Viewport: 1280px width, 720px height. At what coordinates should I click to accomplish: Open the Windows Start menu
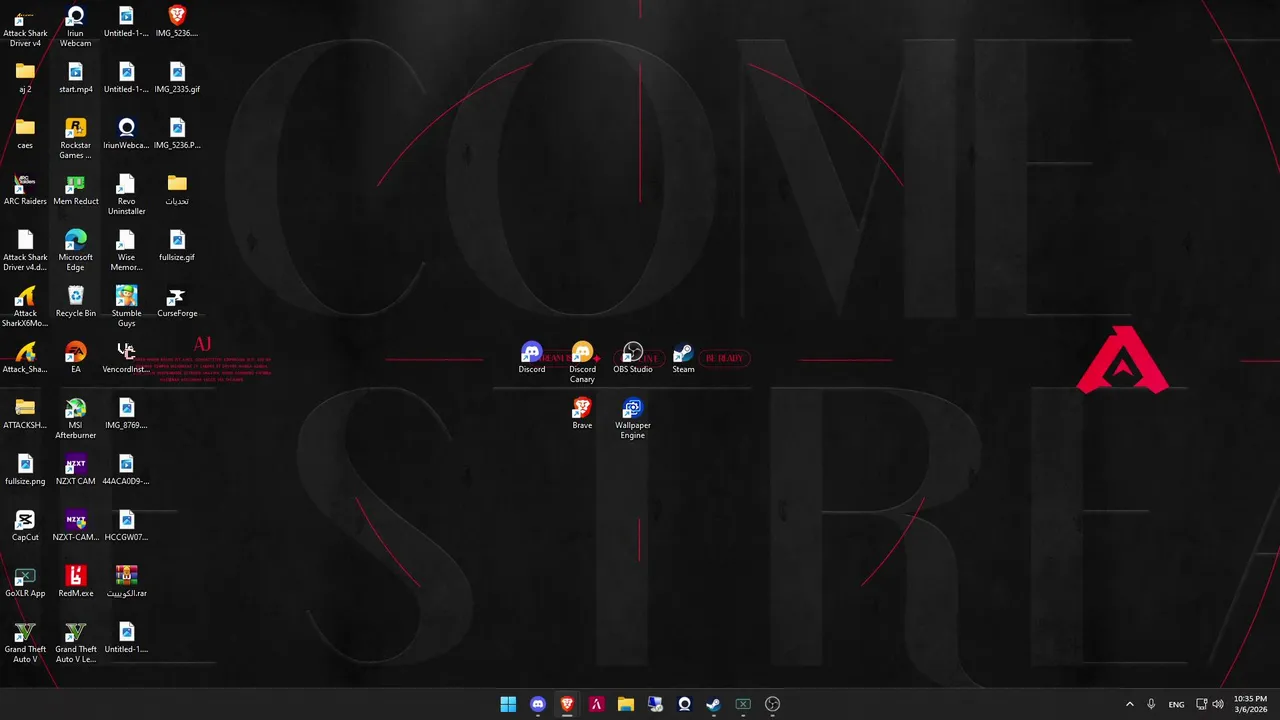click(x=508, y=704)
